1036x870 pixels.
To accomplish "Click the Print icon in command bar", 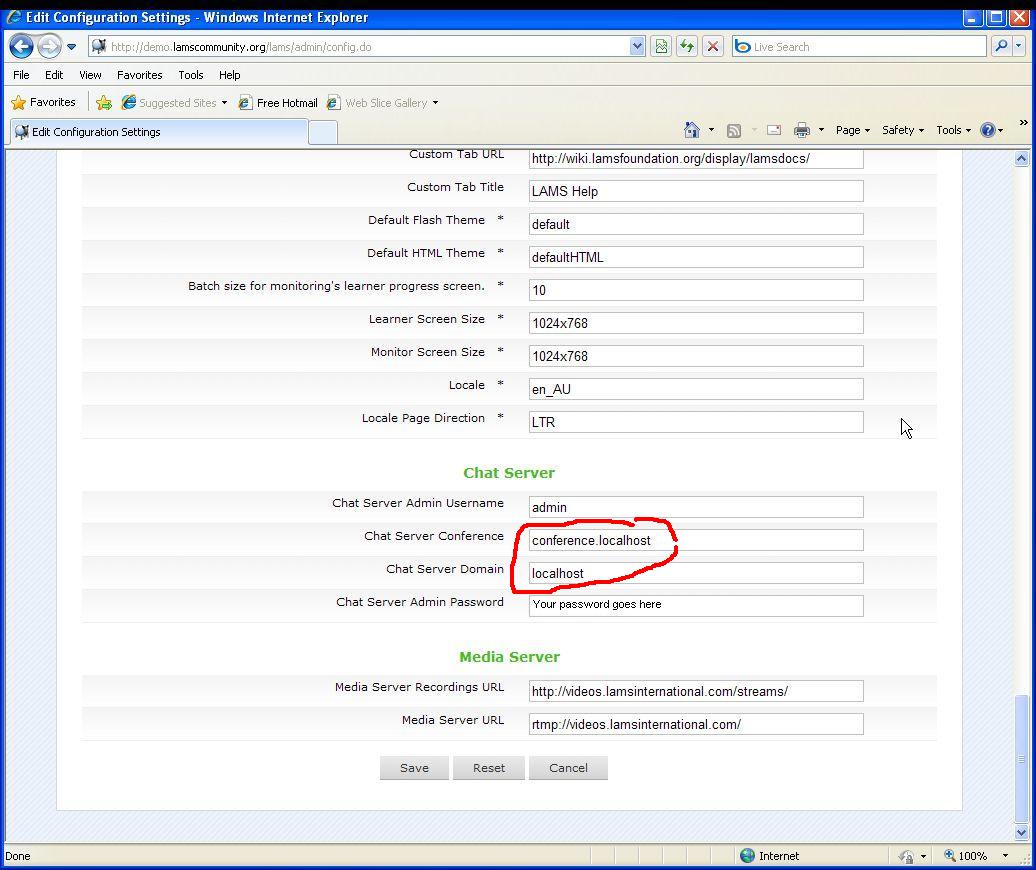I will click(x=801, y=130).
